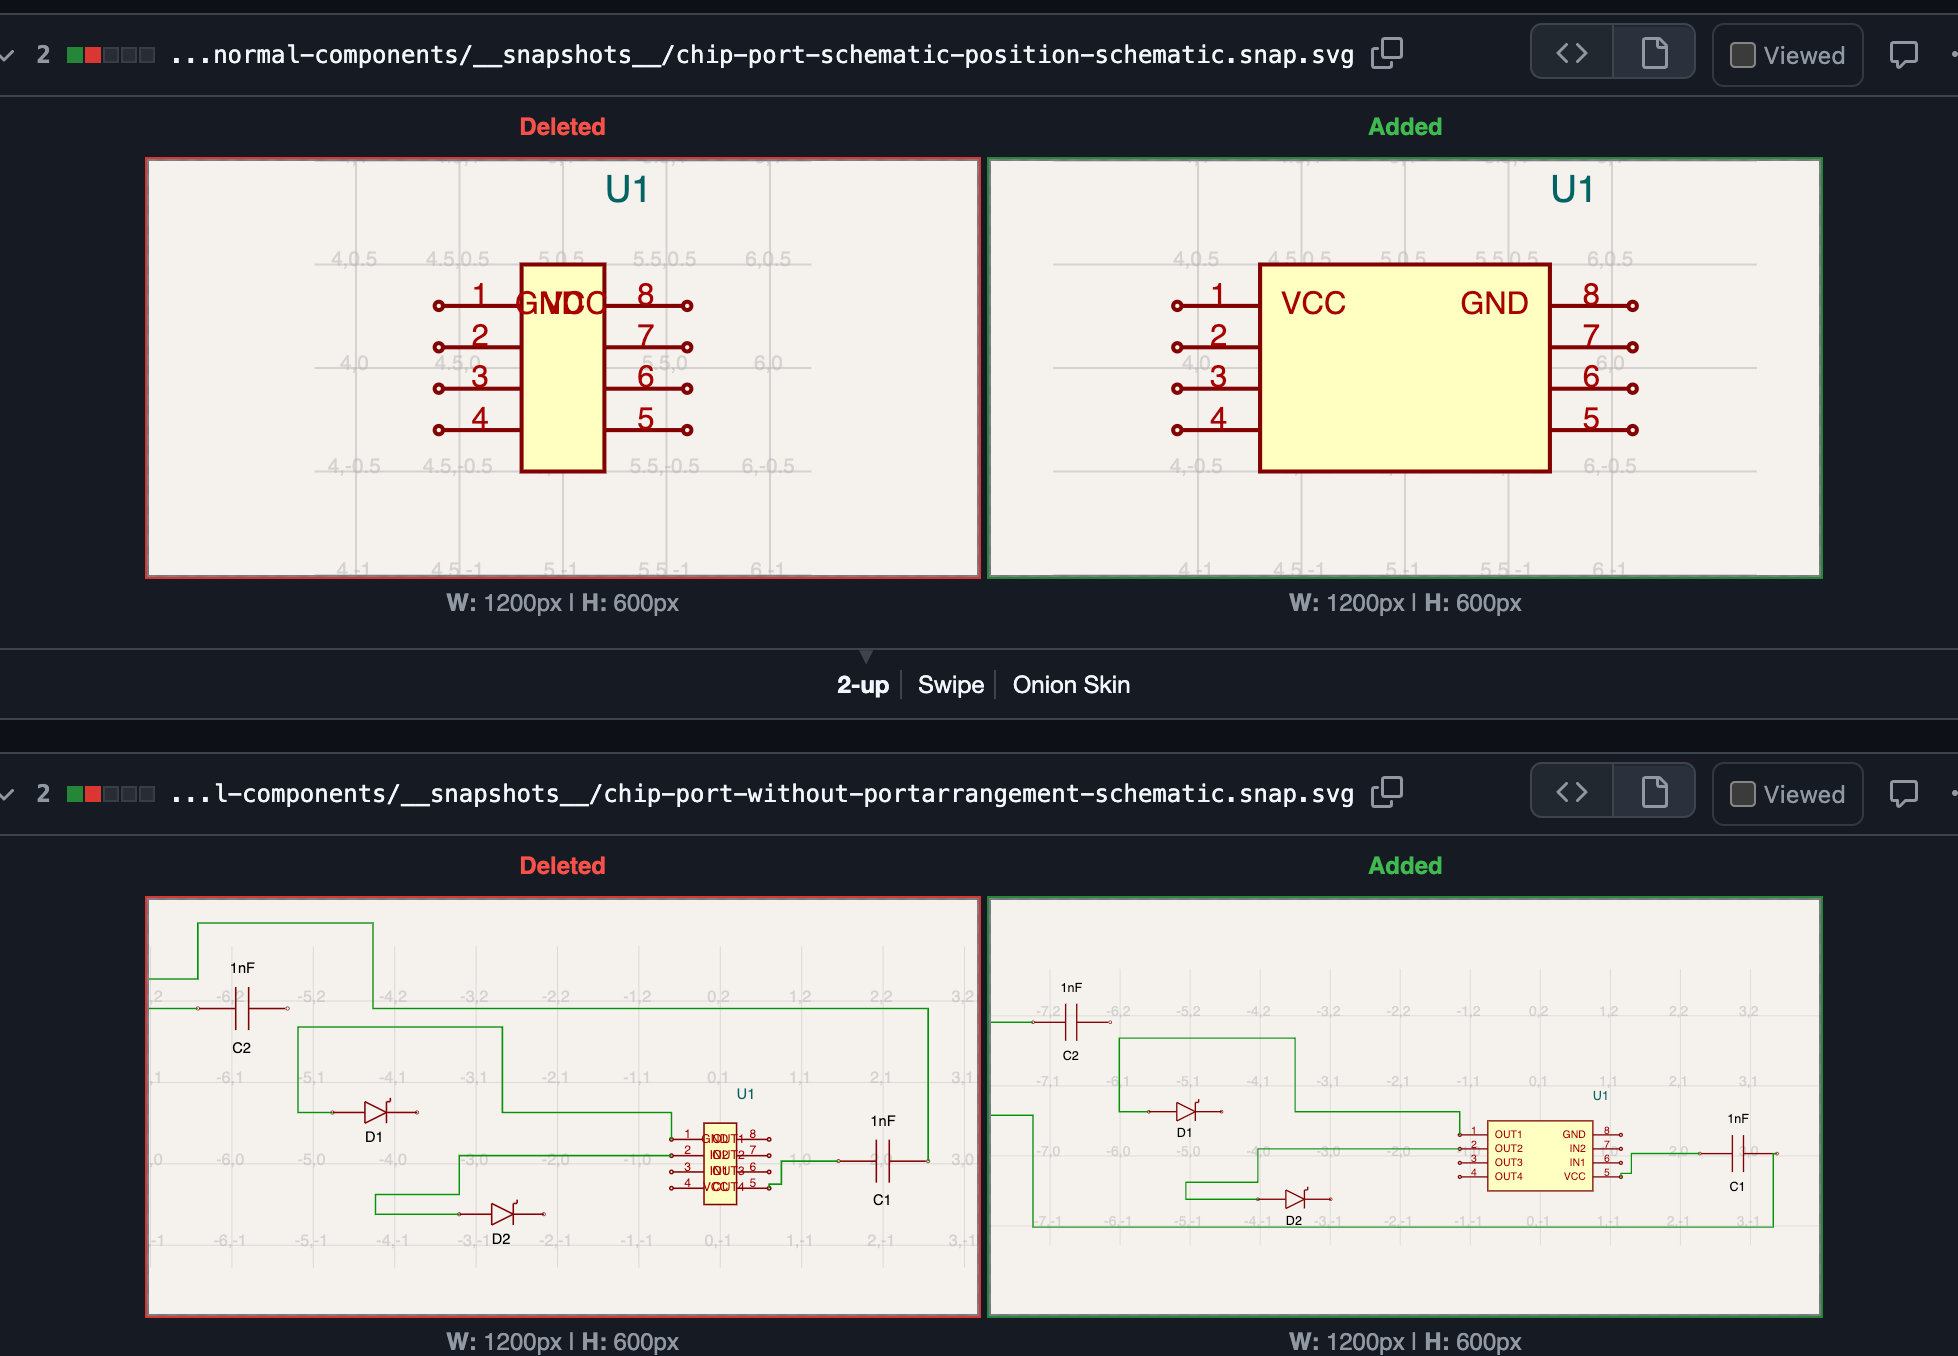This screenshot has width=1958, height=1356.
Task: Collapse the chip-port-without-portarrangement file diff
Action: coord(7,794)
